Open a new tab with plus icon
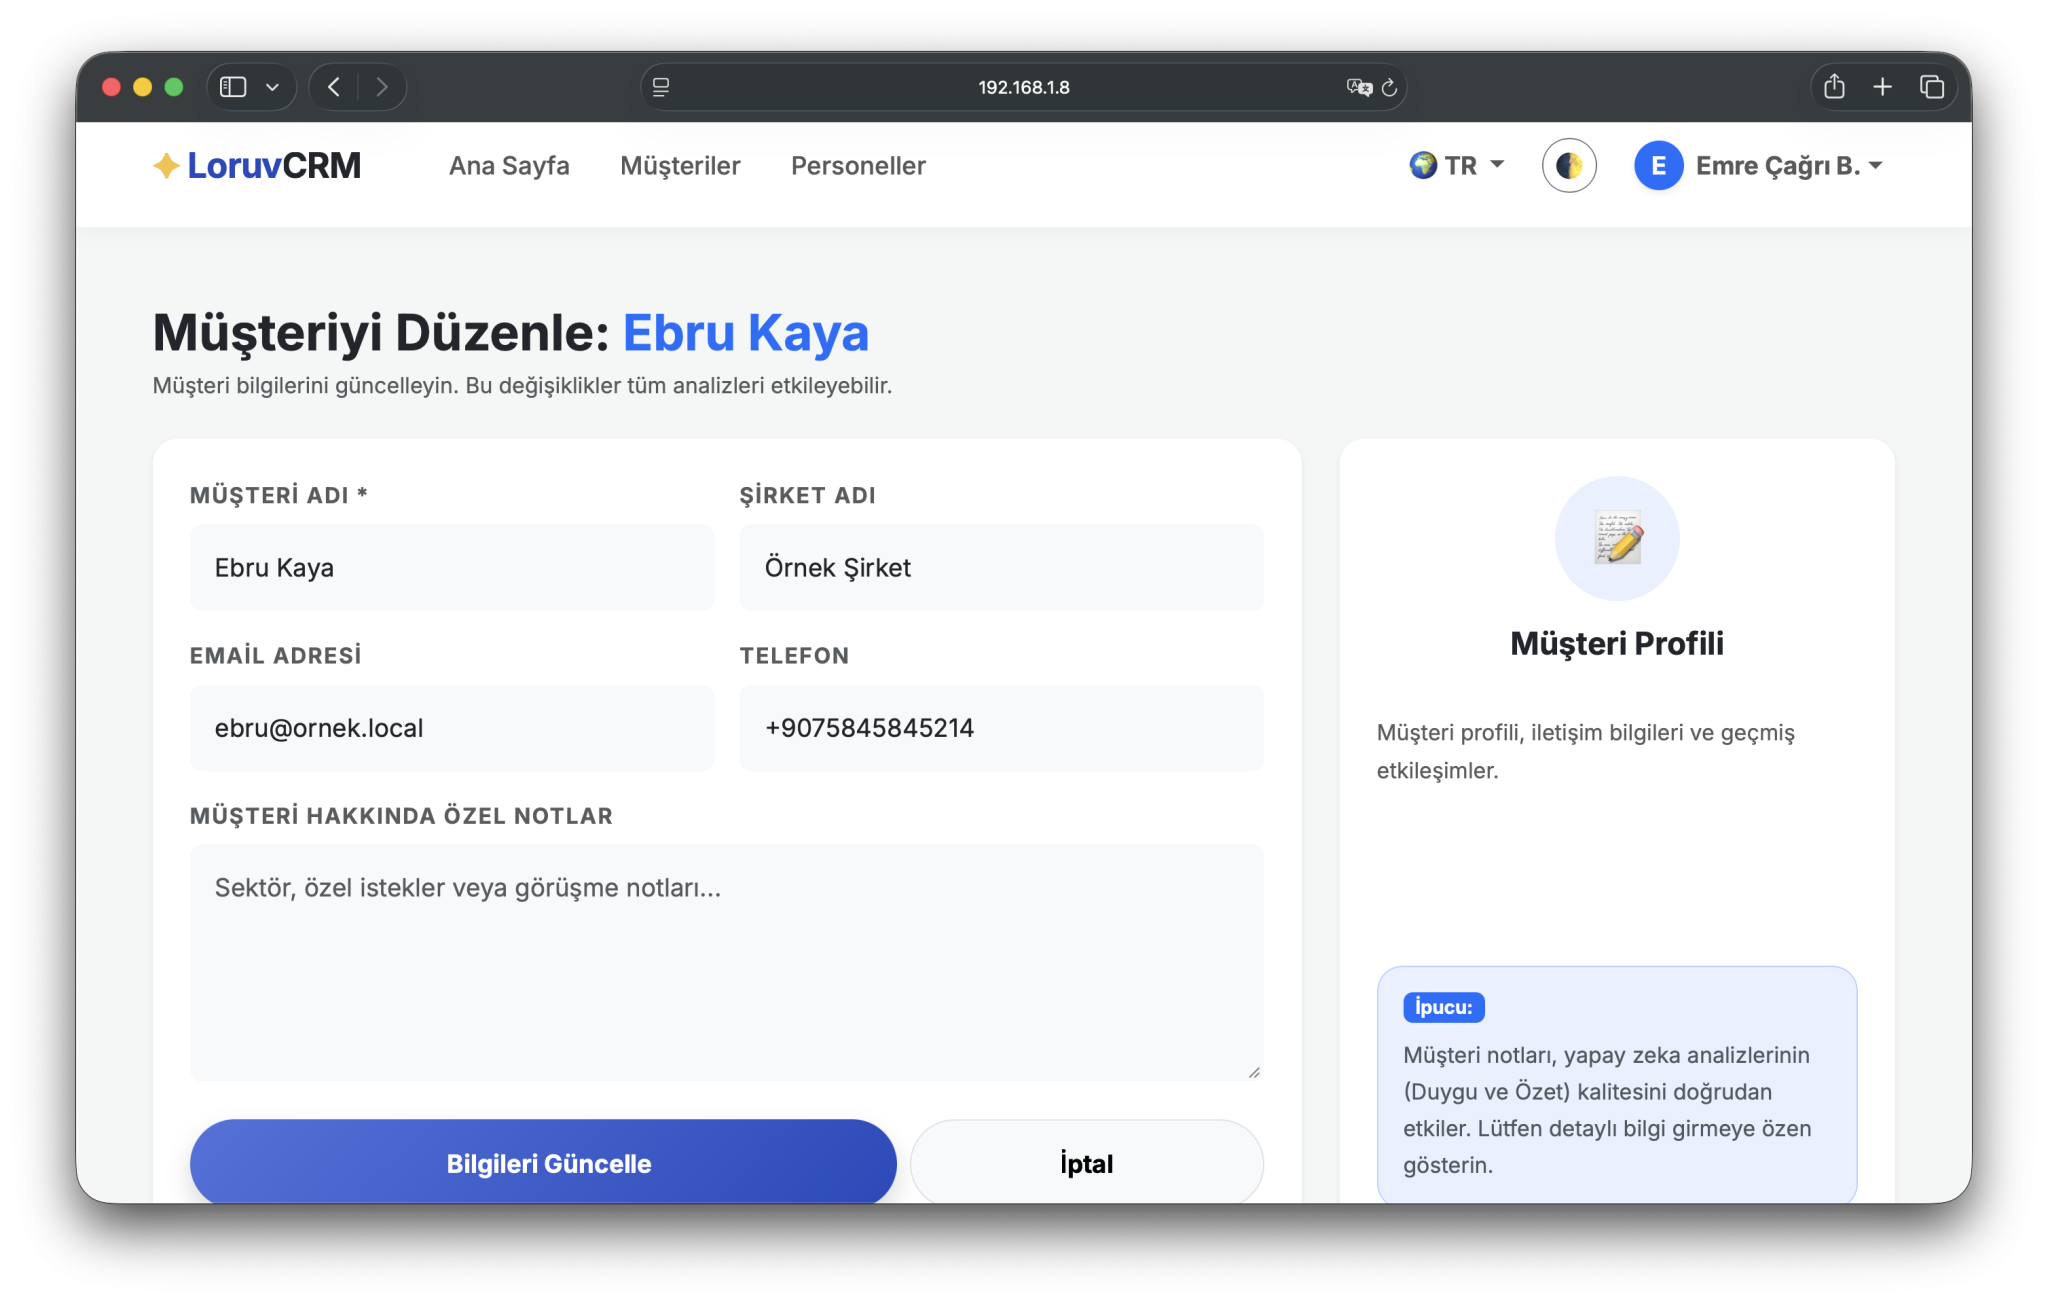Screen dimensions: 2048x1304 (x=1882, y=87)
